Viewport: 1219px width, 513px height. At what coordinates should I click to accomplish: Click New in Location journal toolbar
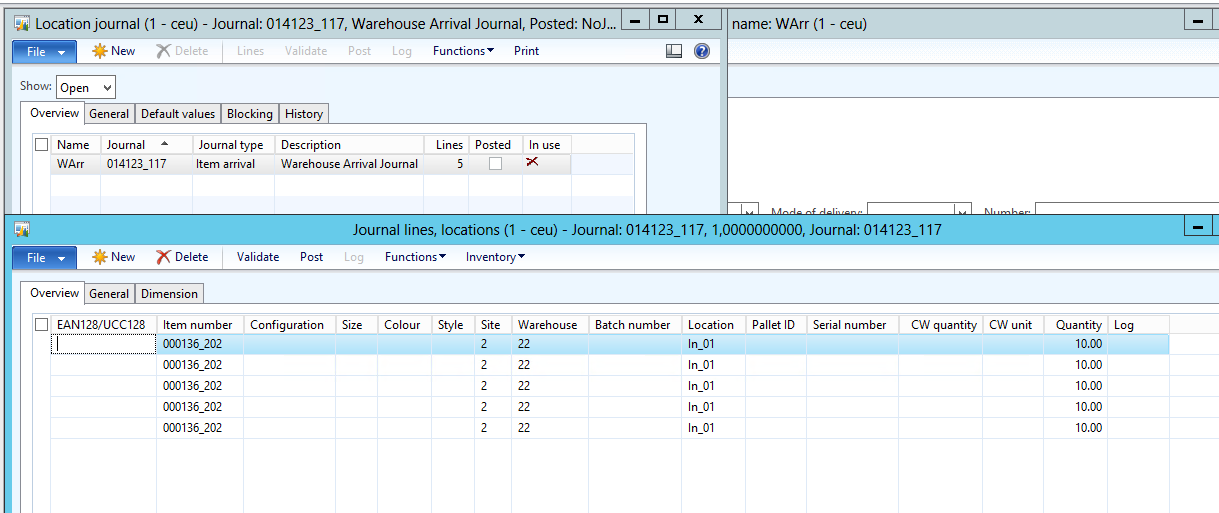pos(113,51)
